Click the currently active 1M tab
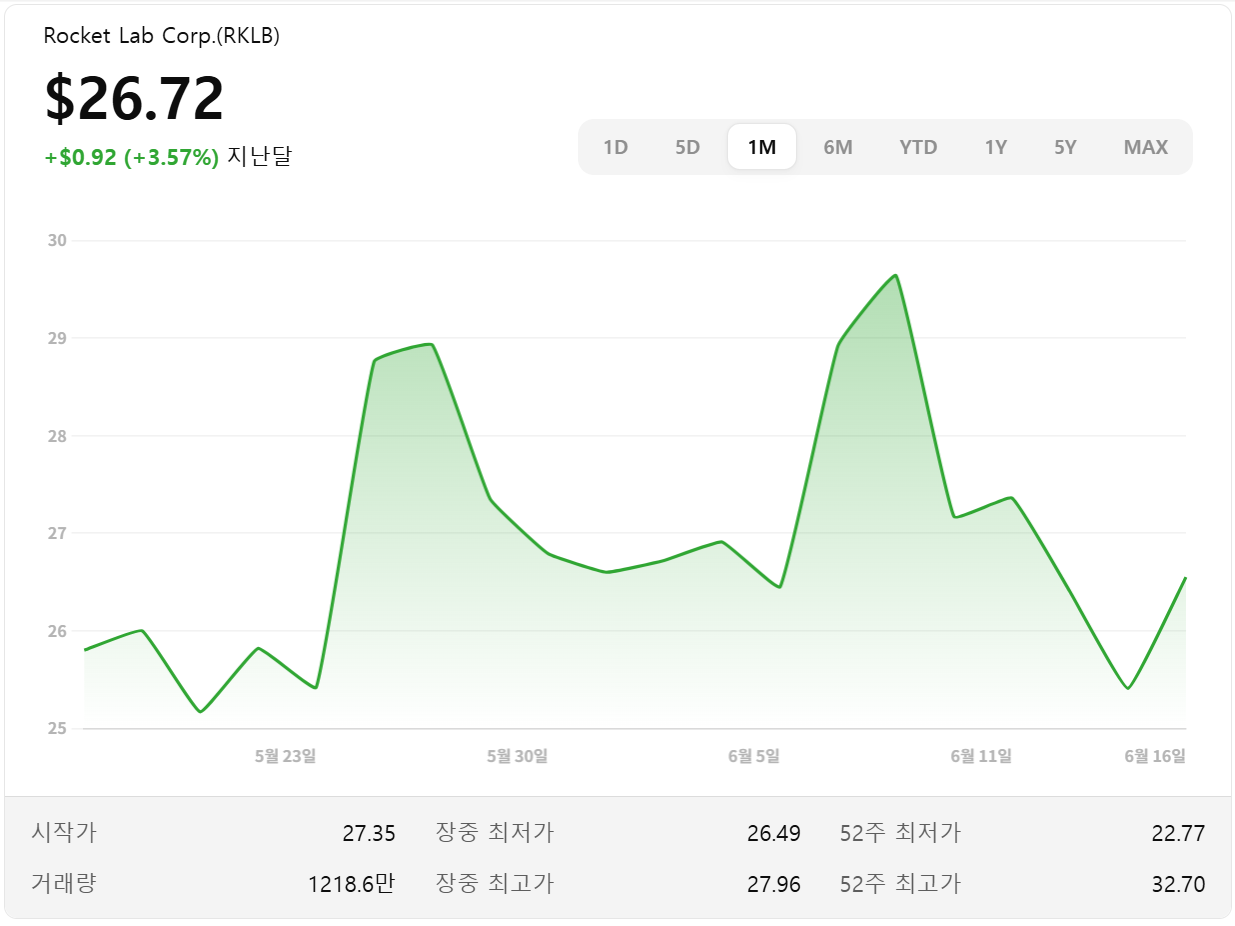 coord(762,146)
